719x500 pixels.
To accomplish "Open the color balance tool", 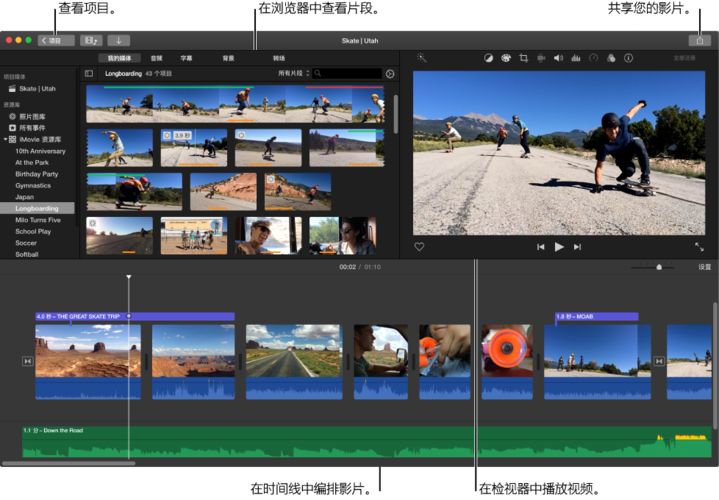I will point(488,59).
